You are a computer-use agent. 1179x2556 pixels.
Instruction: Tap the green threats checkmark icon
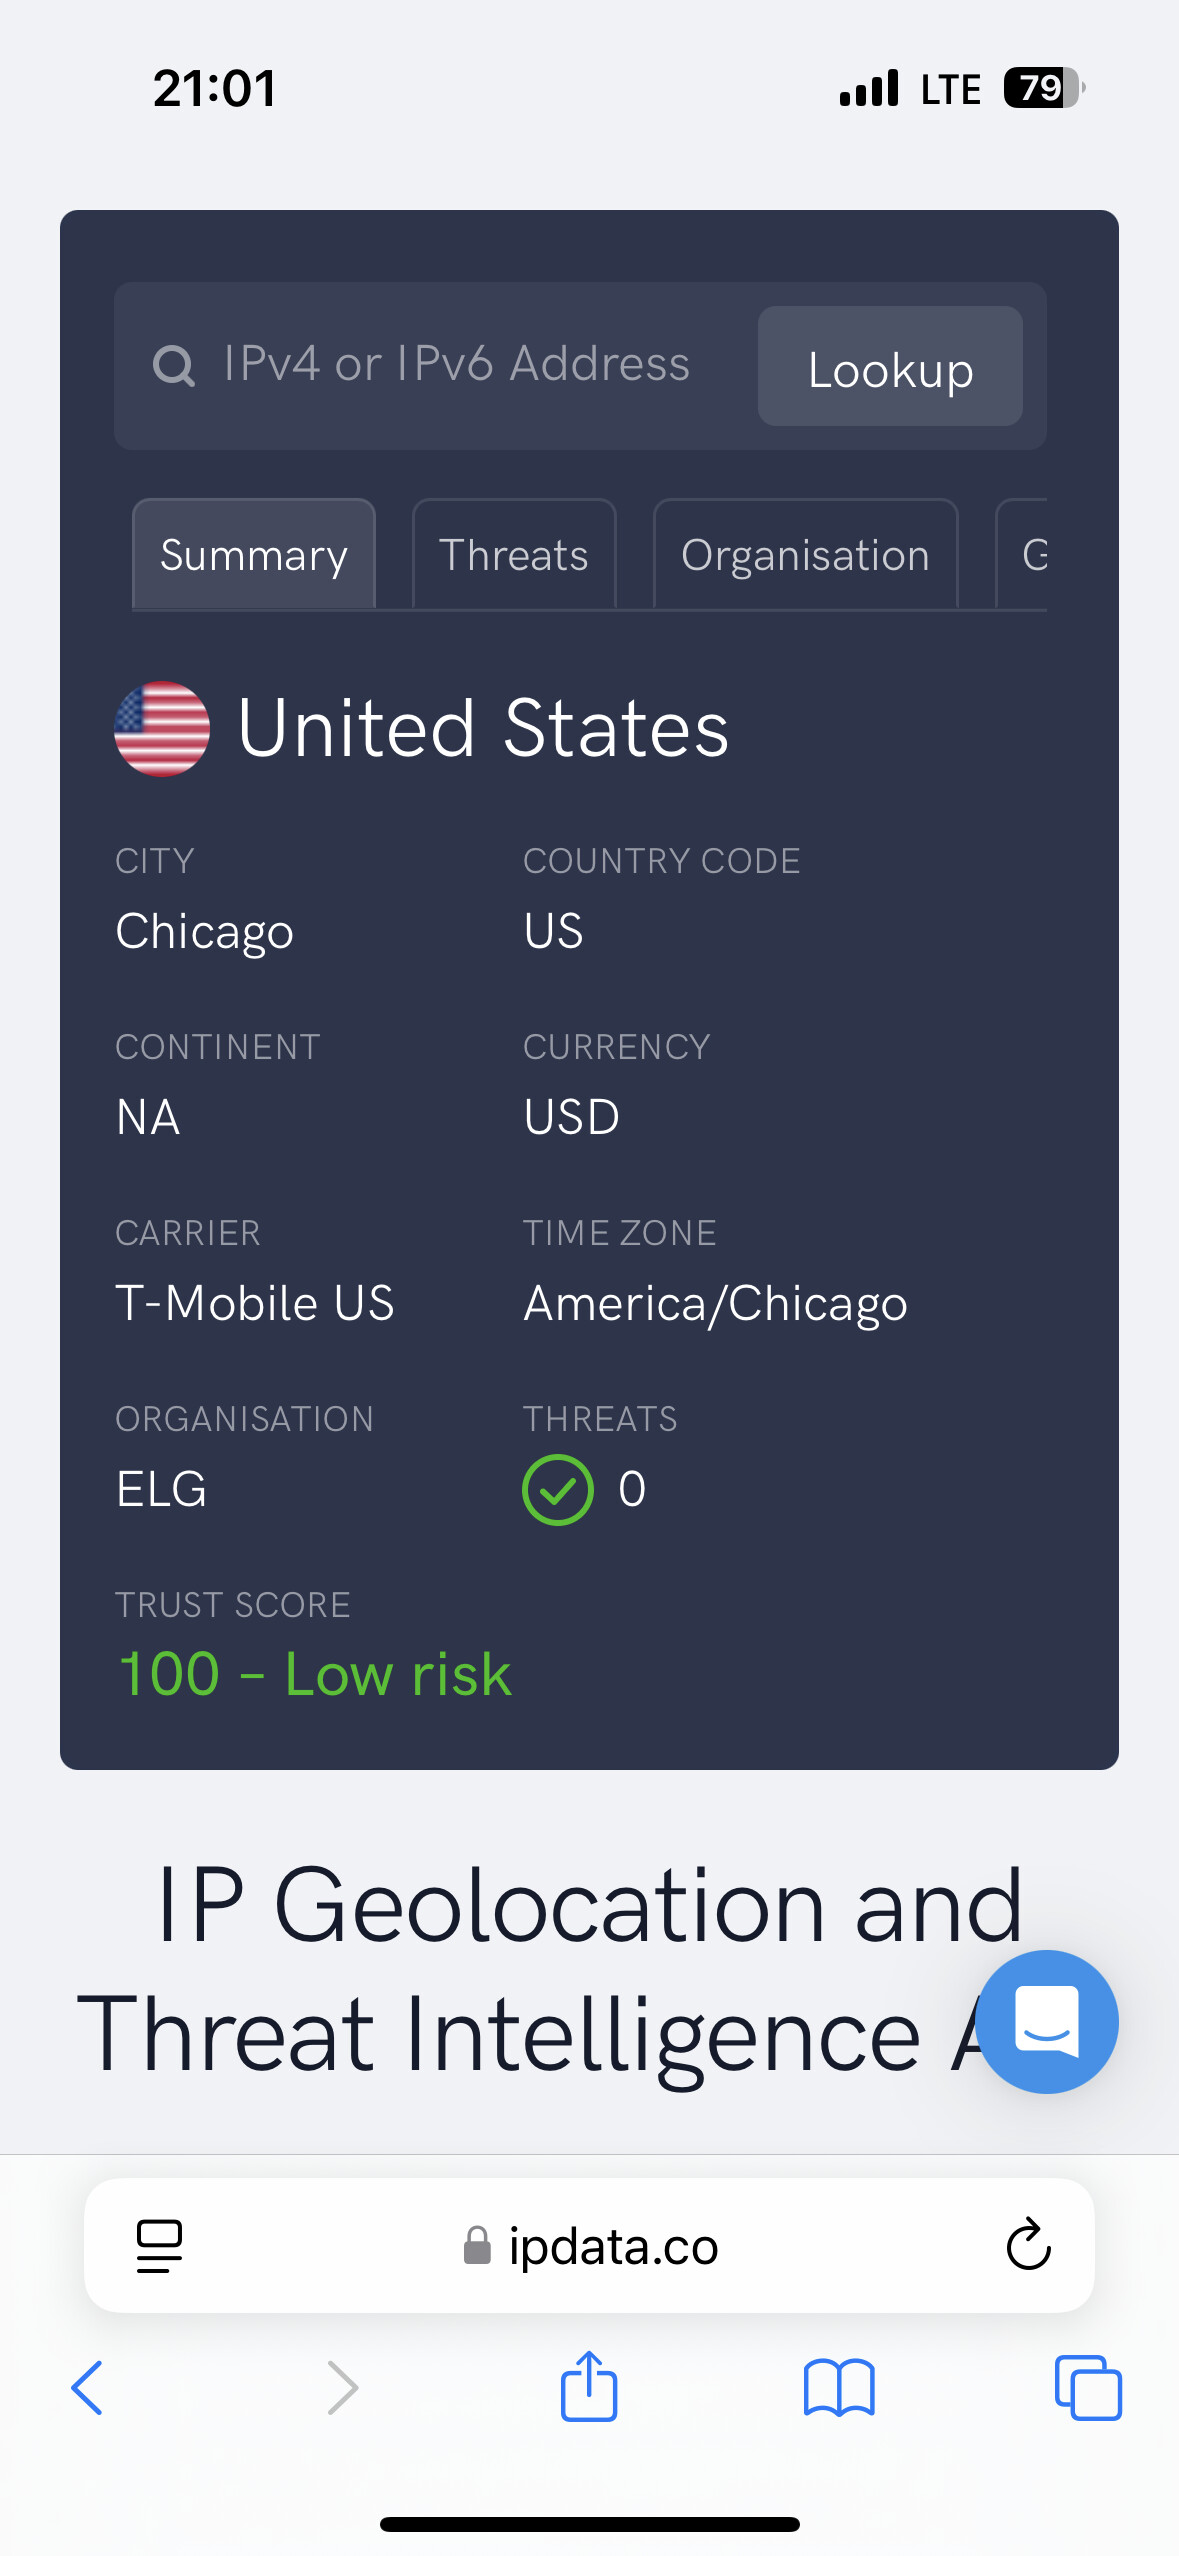[558, 1490]
